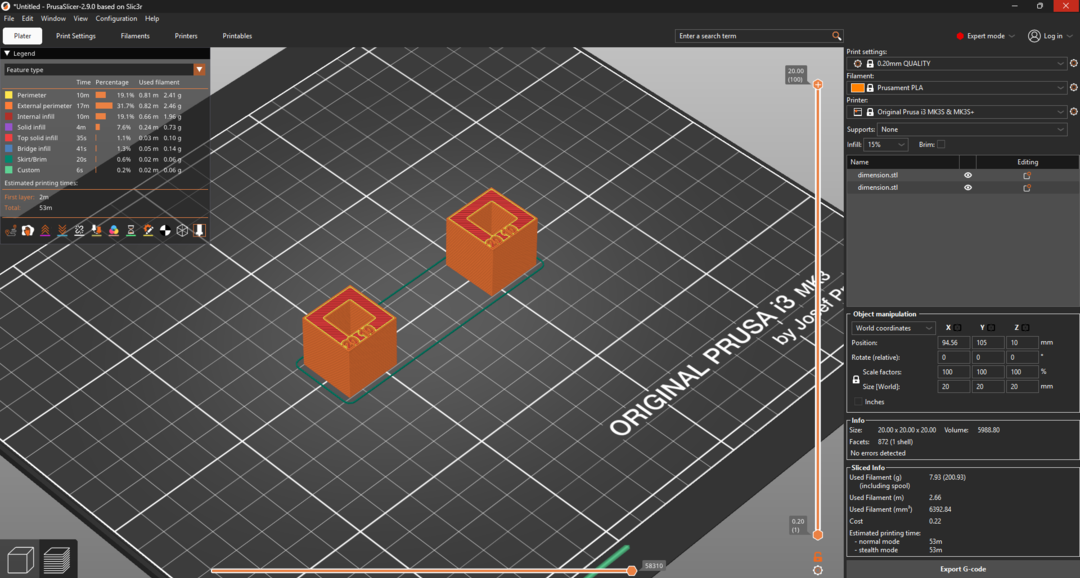Switch to sliced layers preview icon
The image size is (1080, 578).
coord(57,559)
